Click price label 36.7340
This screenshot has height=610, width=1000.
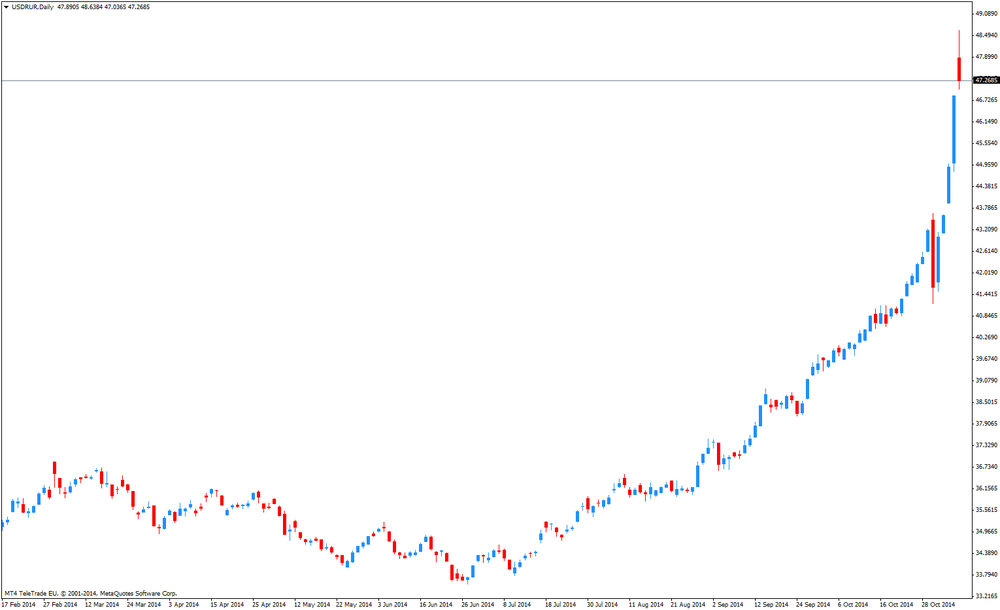pyautogui.click(x=986, y=466)
